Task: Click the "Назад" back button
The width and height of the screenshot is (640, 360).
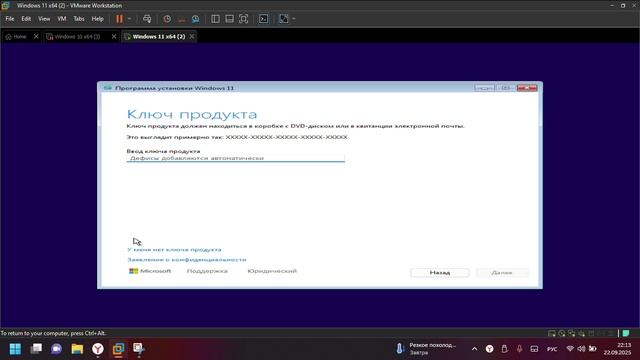Action: click(440, 272)
